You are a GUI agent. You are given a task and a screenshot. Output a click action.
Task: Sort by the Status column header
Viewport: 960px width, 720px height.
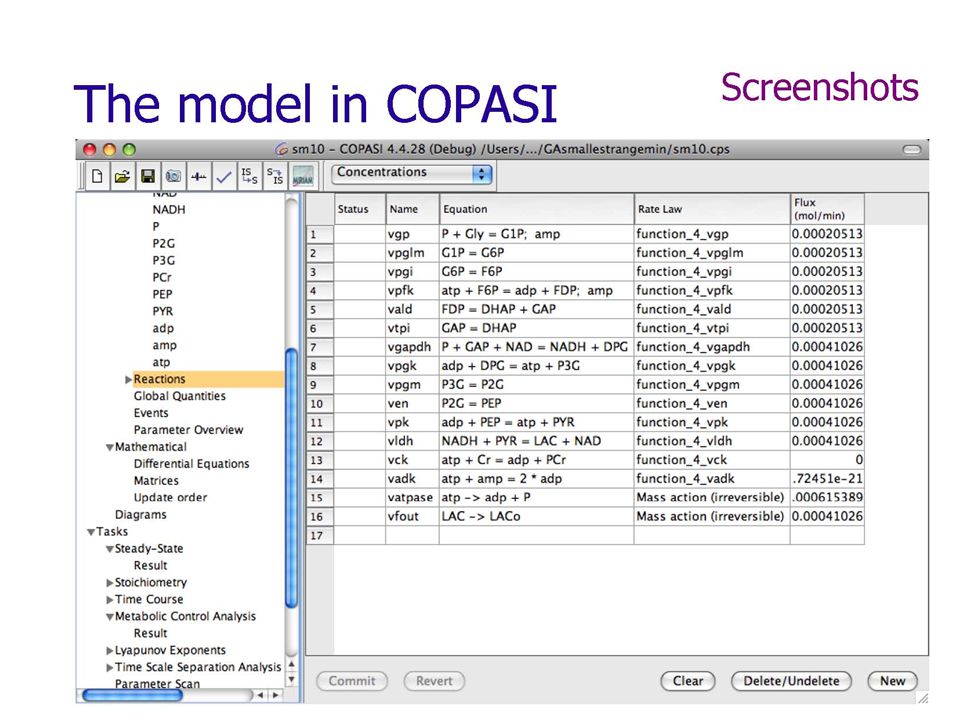click(360, 209)
